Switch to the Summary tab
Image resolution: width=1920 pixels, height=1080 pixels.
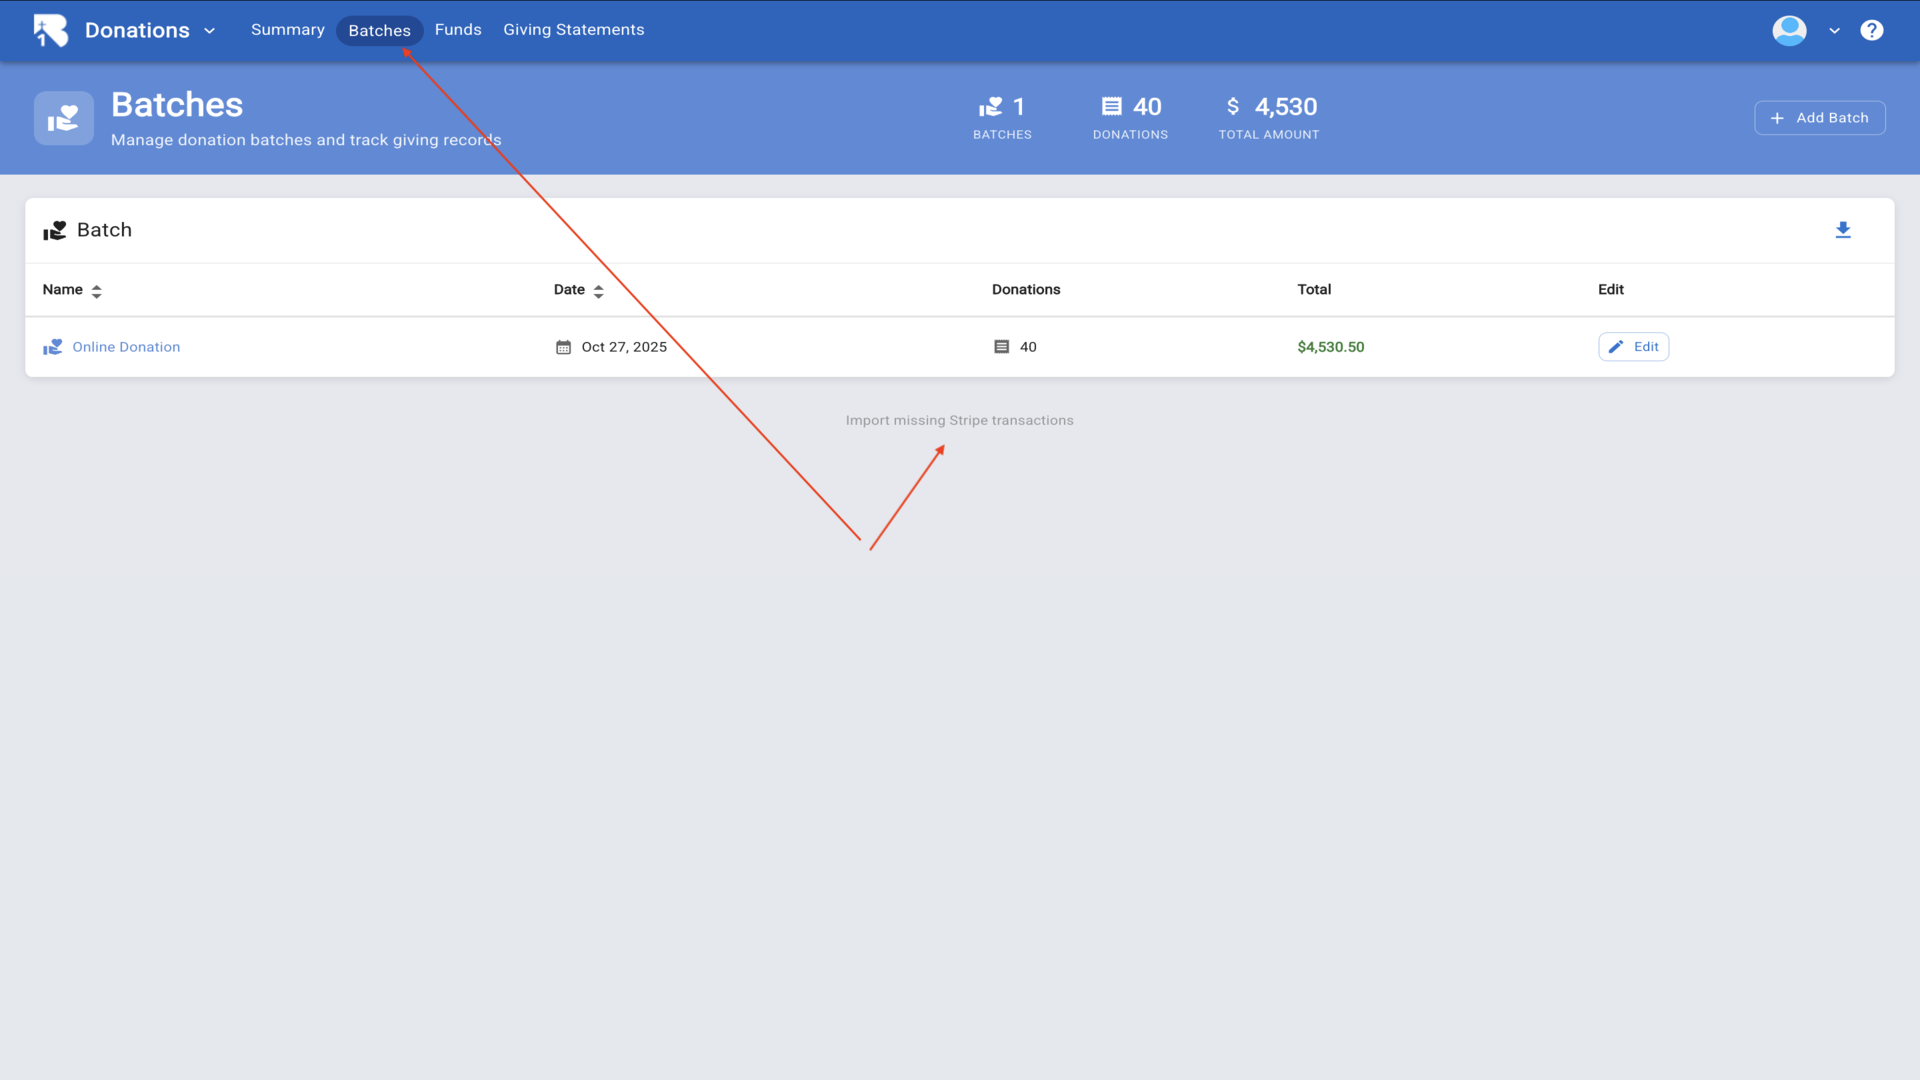click(x=287, y=30)
